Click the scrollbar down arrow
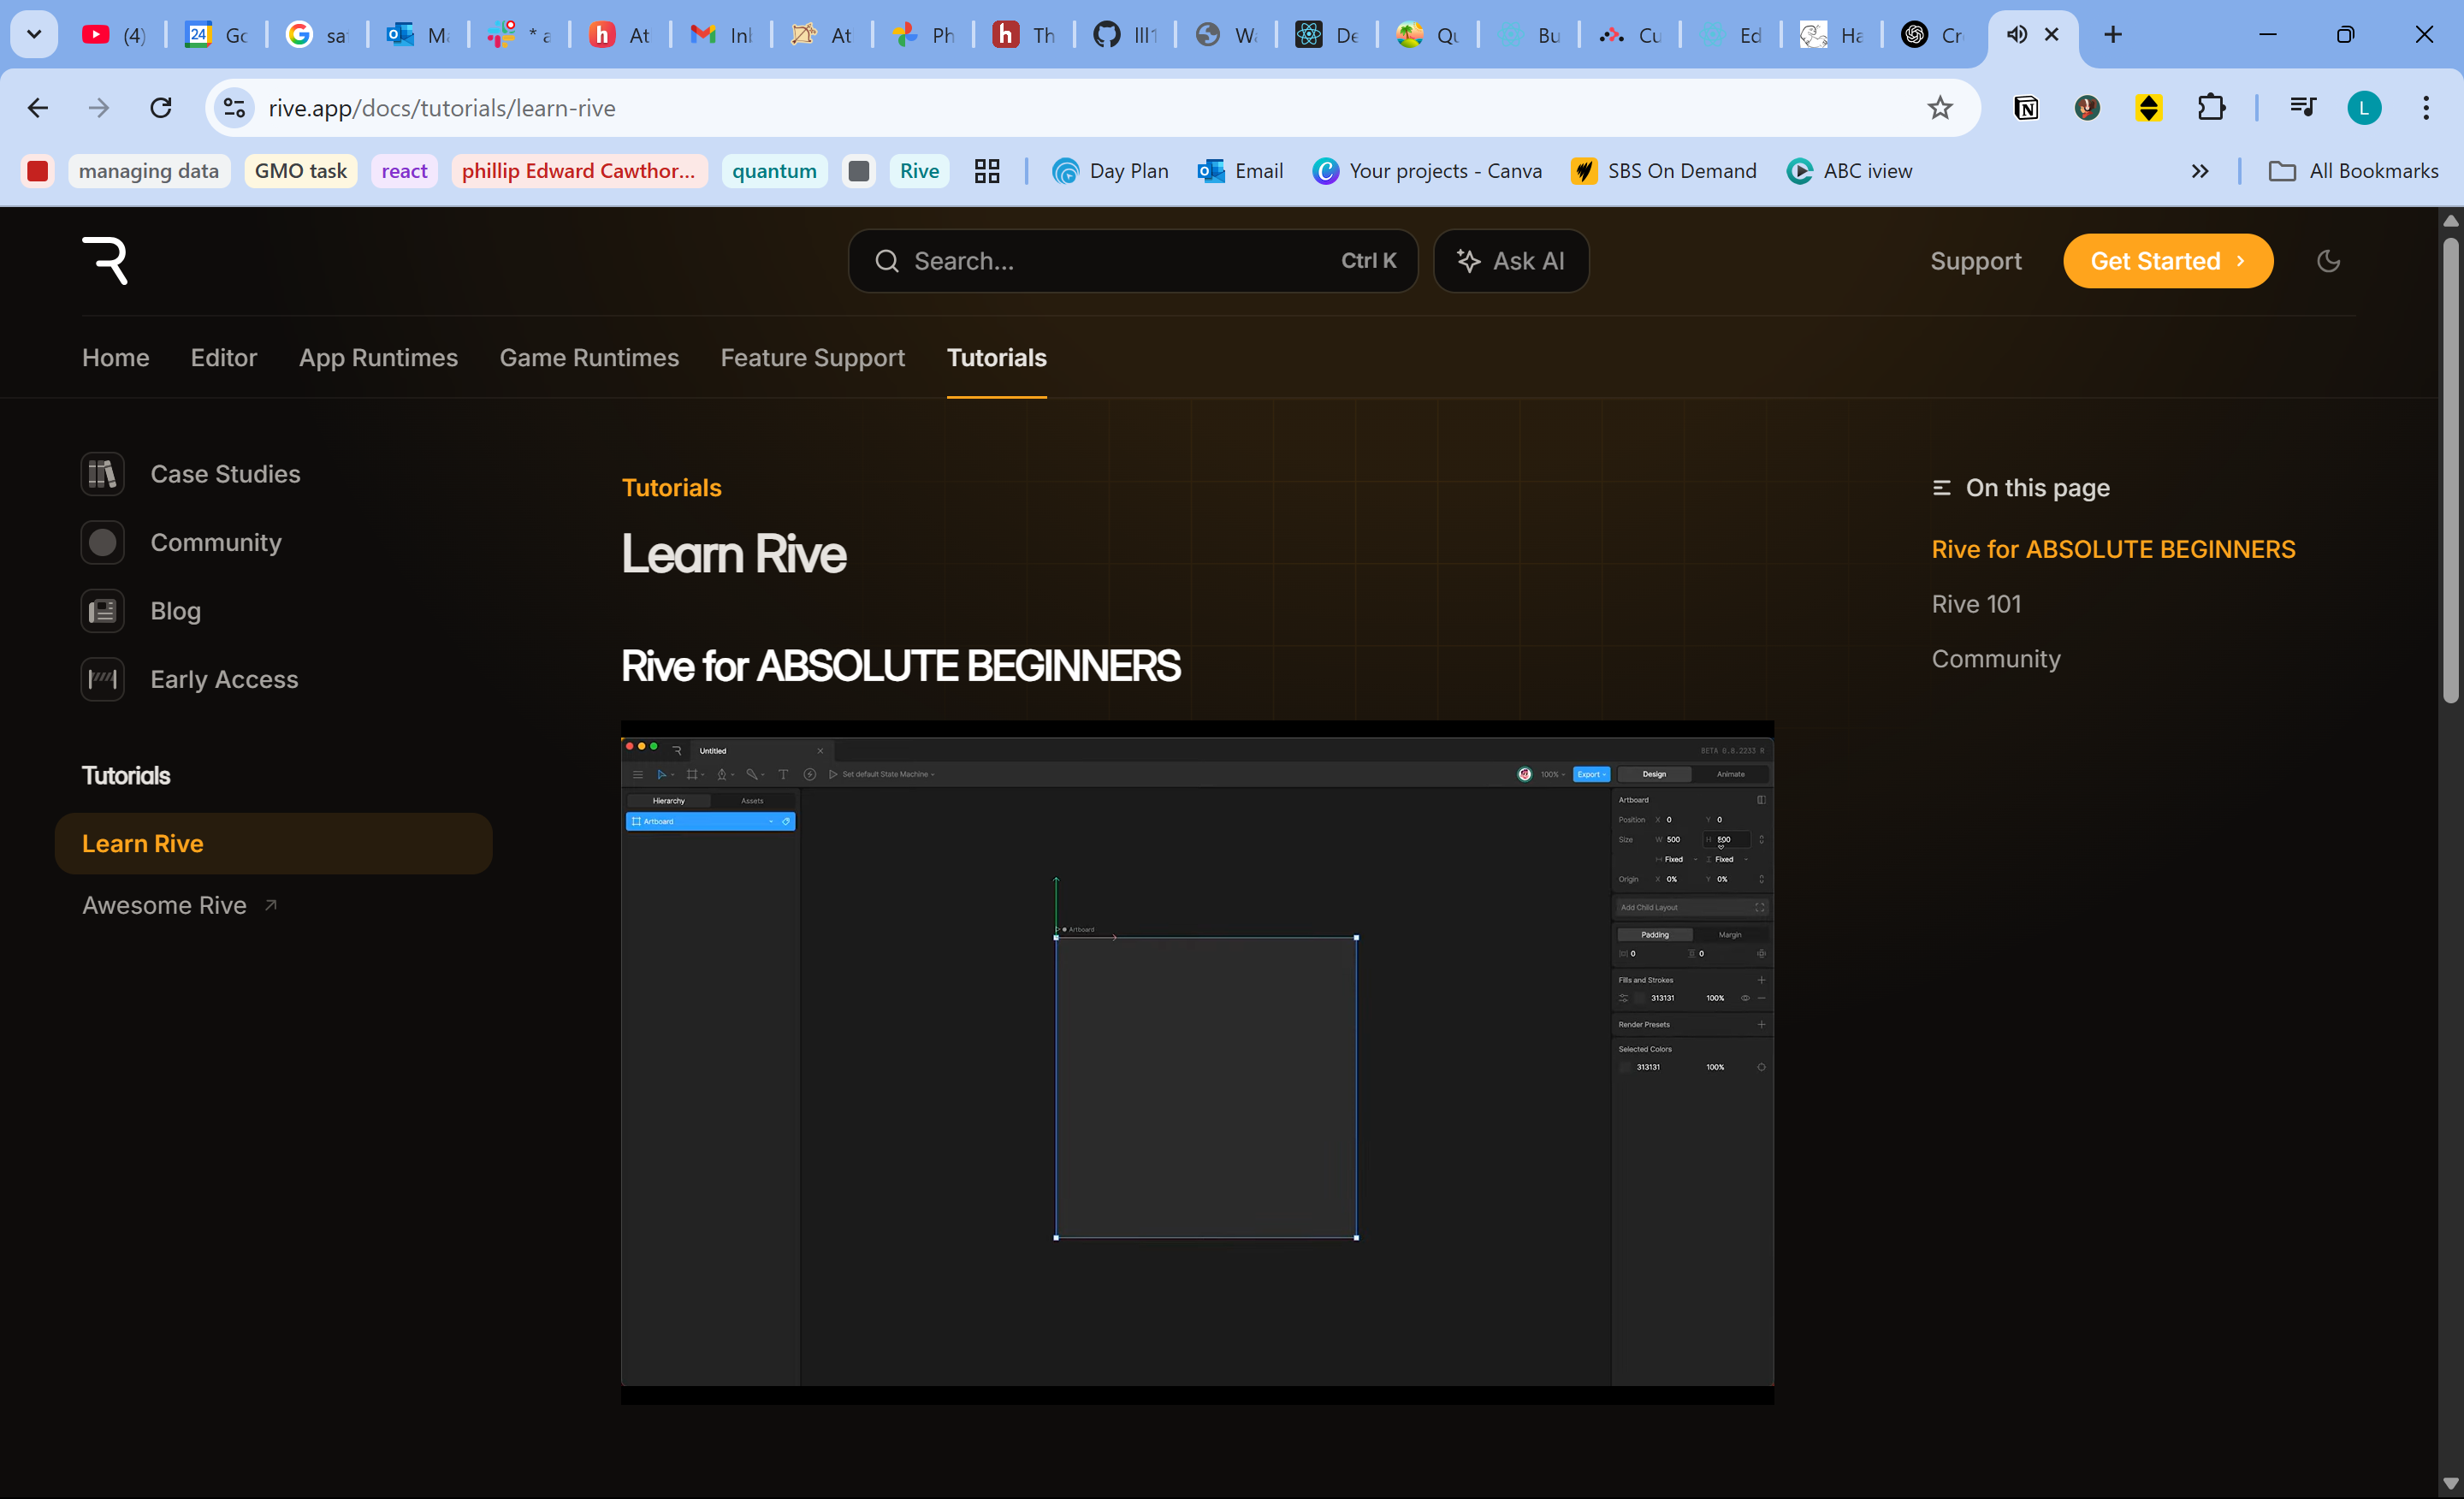 2450,1484
